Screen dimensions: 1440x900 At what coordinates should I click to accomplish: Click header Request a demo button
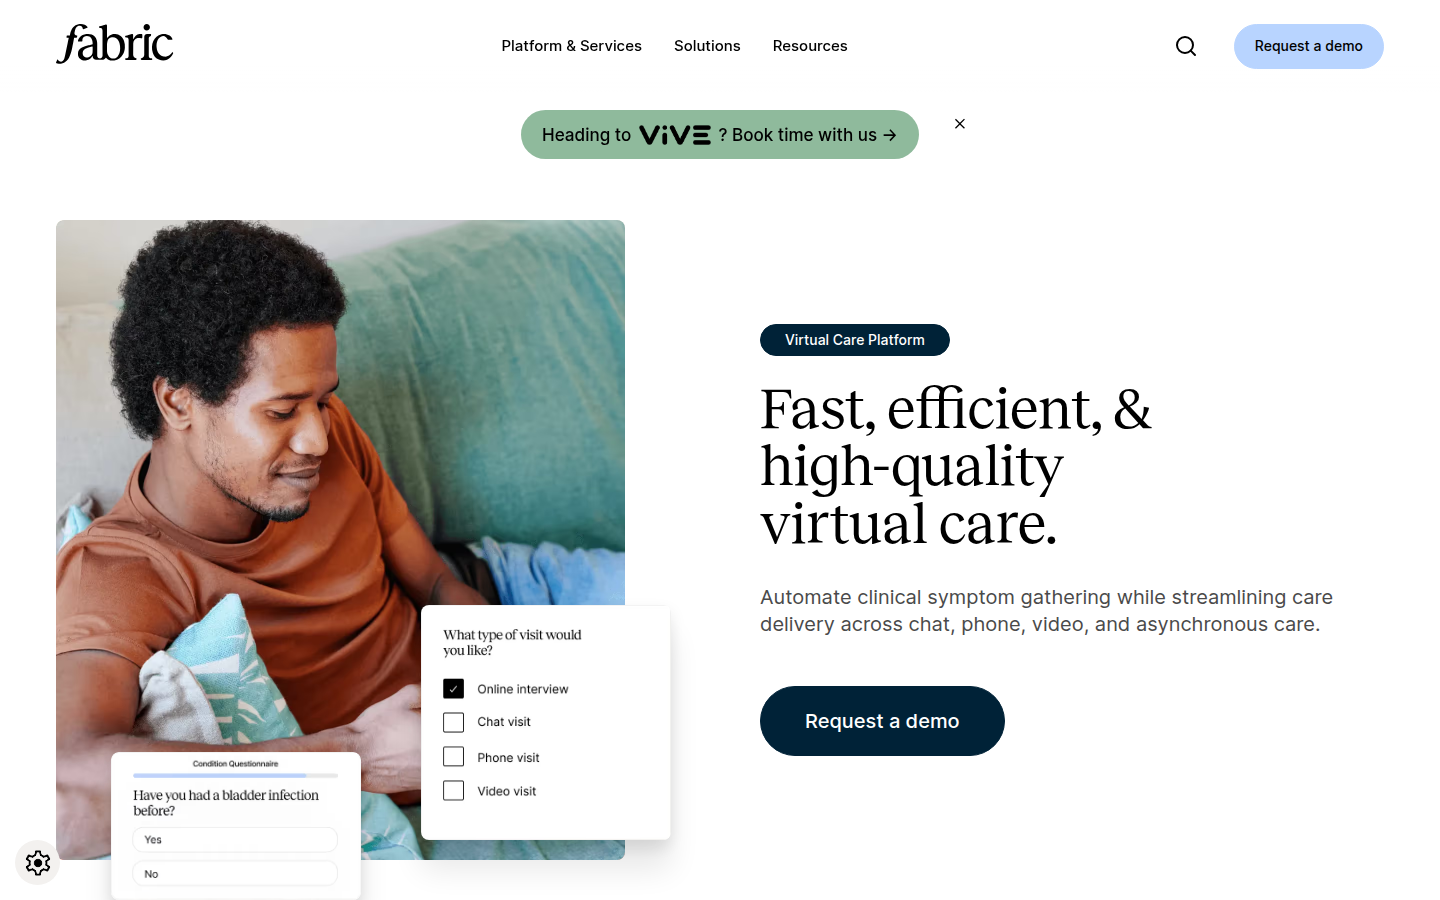pos(1309,46)
